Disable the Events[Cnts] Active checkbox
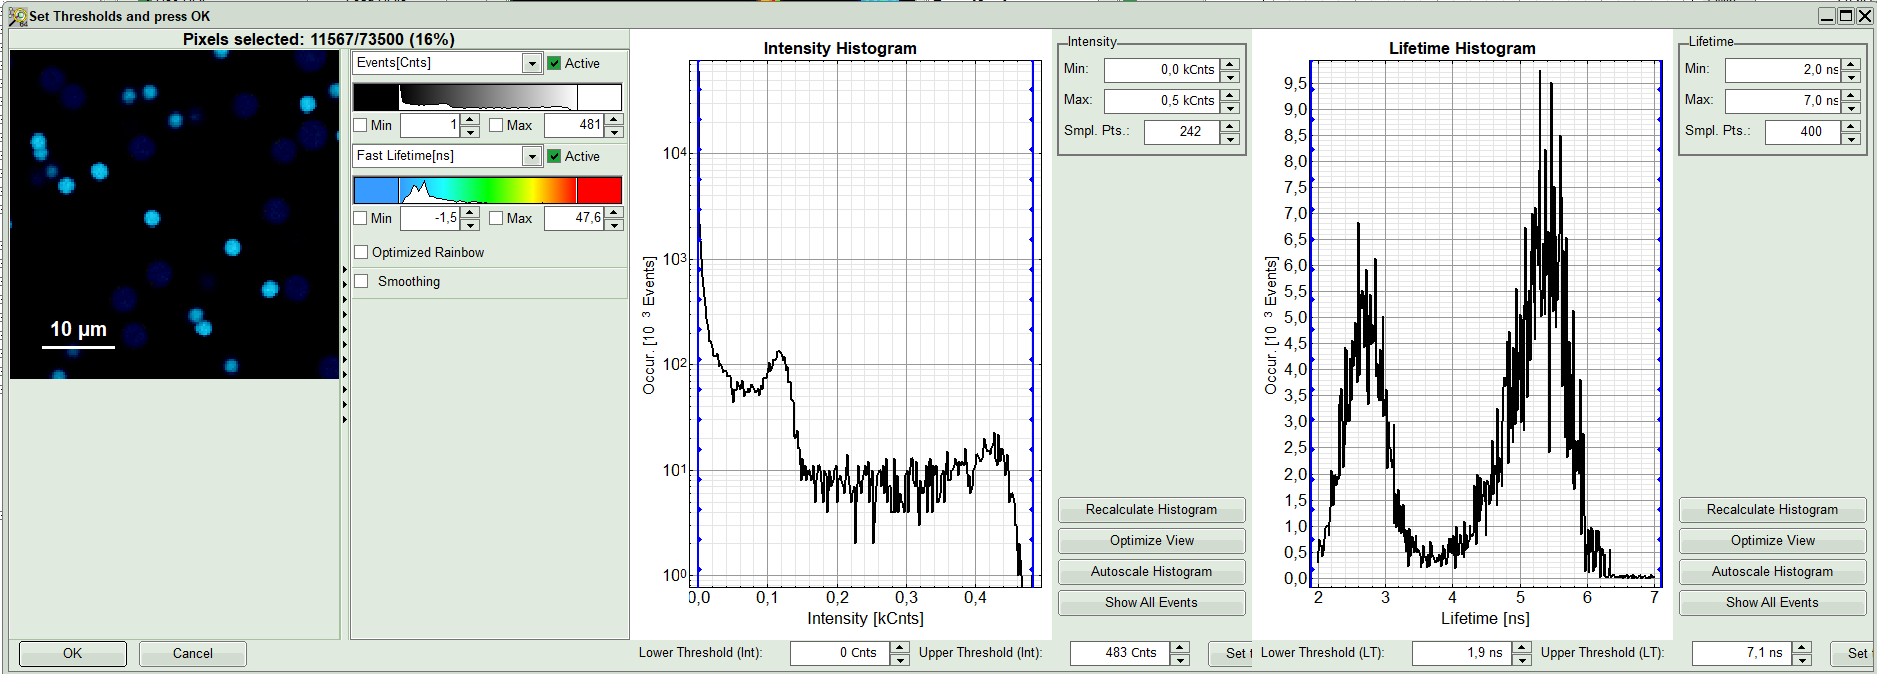 click(x=554, y=63)
